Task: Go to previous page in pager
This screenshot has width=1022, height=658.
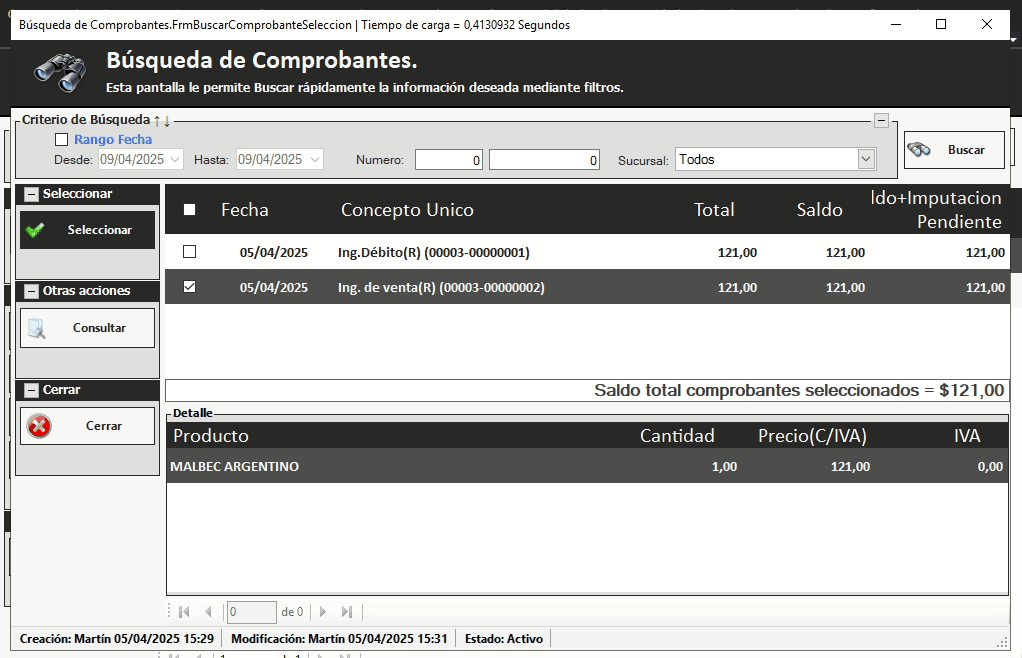Action: (208, 612)
